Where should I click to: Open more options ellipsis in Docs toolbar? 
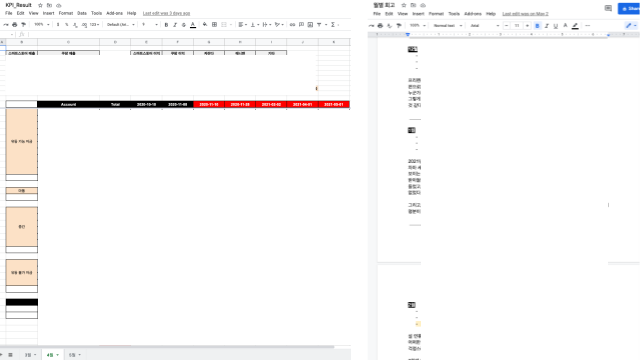(587, 25)
